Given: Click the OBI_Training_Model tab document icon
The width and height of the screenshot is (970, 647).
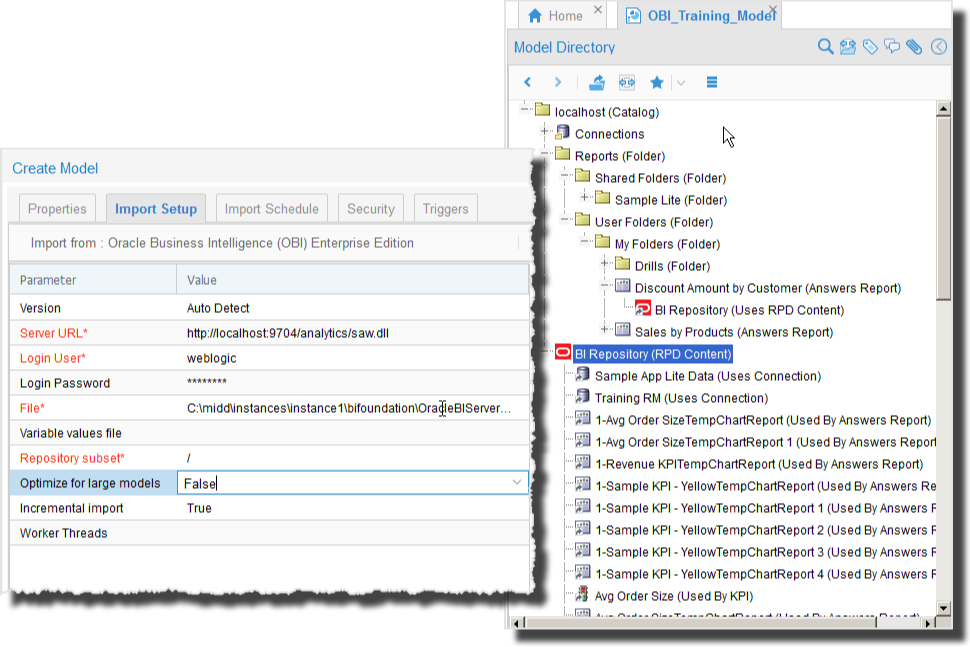Looking at the screenshot, I should point(633,16).
